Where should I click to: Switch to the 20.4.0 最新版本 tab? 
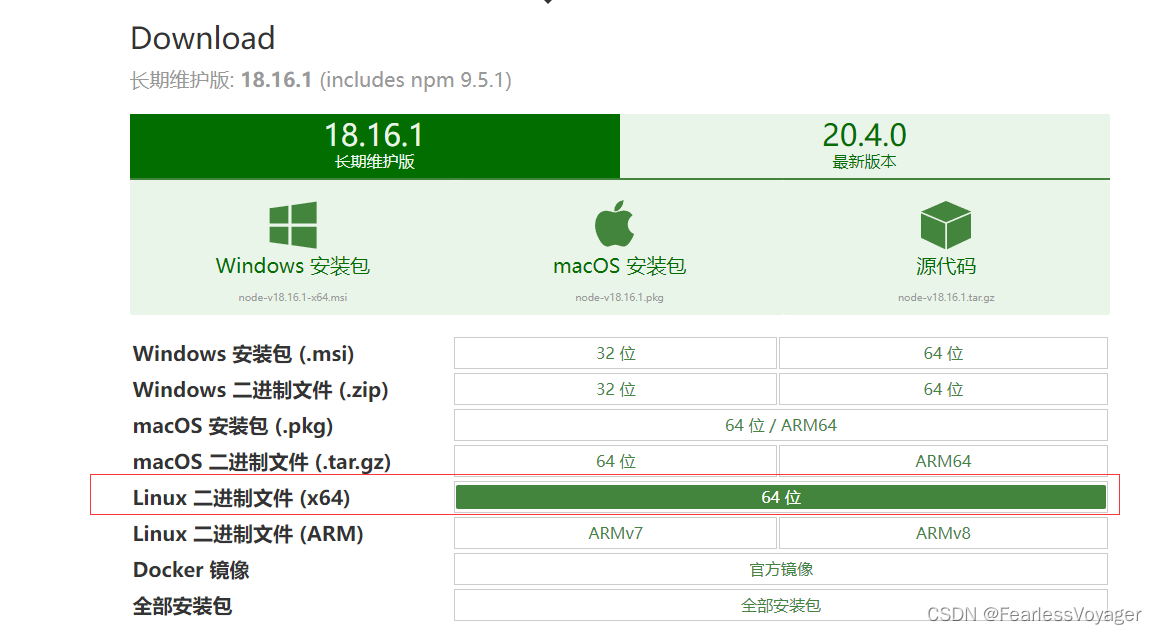coord(865,146)
